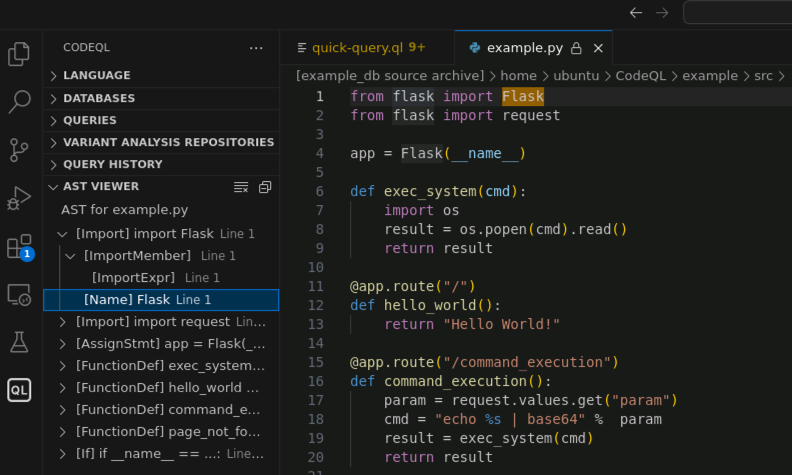Image resolution: width=792 pixels, height=475 pixels.
Task: Open the Run and Debug view
Action: click(19, 198)
